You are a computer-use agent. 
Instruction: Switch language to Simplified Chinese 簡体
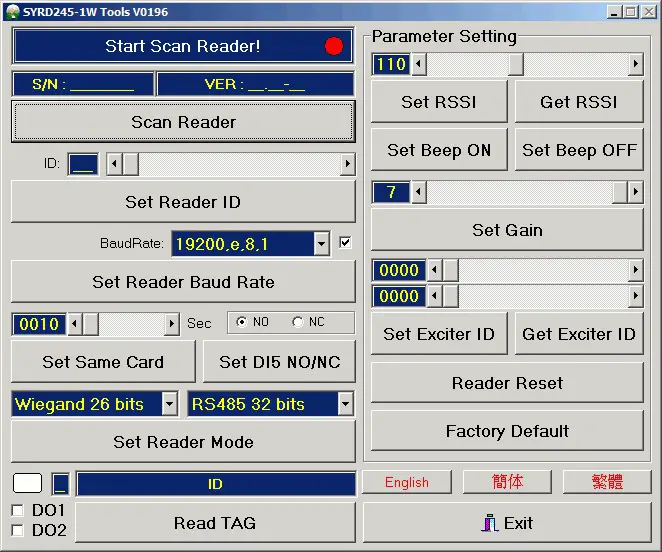pyautogui.click(x=507, y=482)
